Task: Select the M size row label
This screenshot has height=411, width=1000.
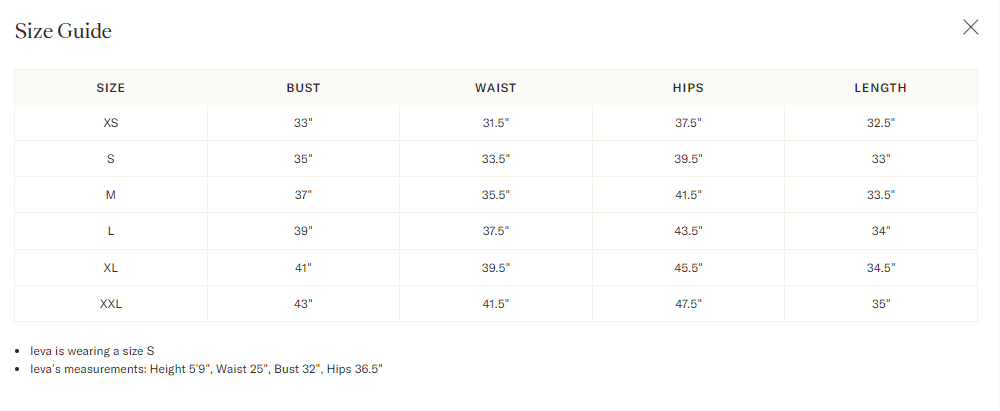Action: click(111, 195)
